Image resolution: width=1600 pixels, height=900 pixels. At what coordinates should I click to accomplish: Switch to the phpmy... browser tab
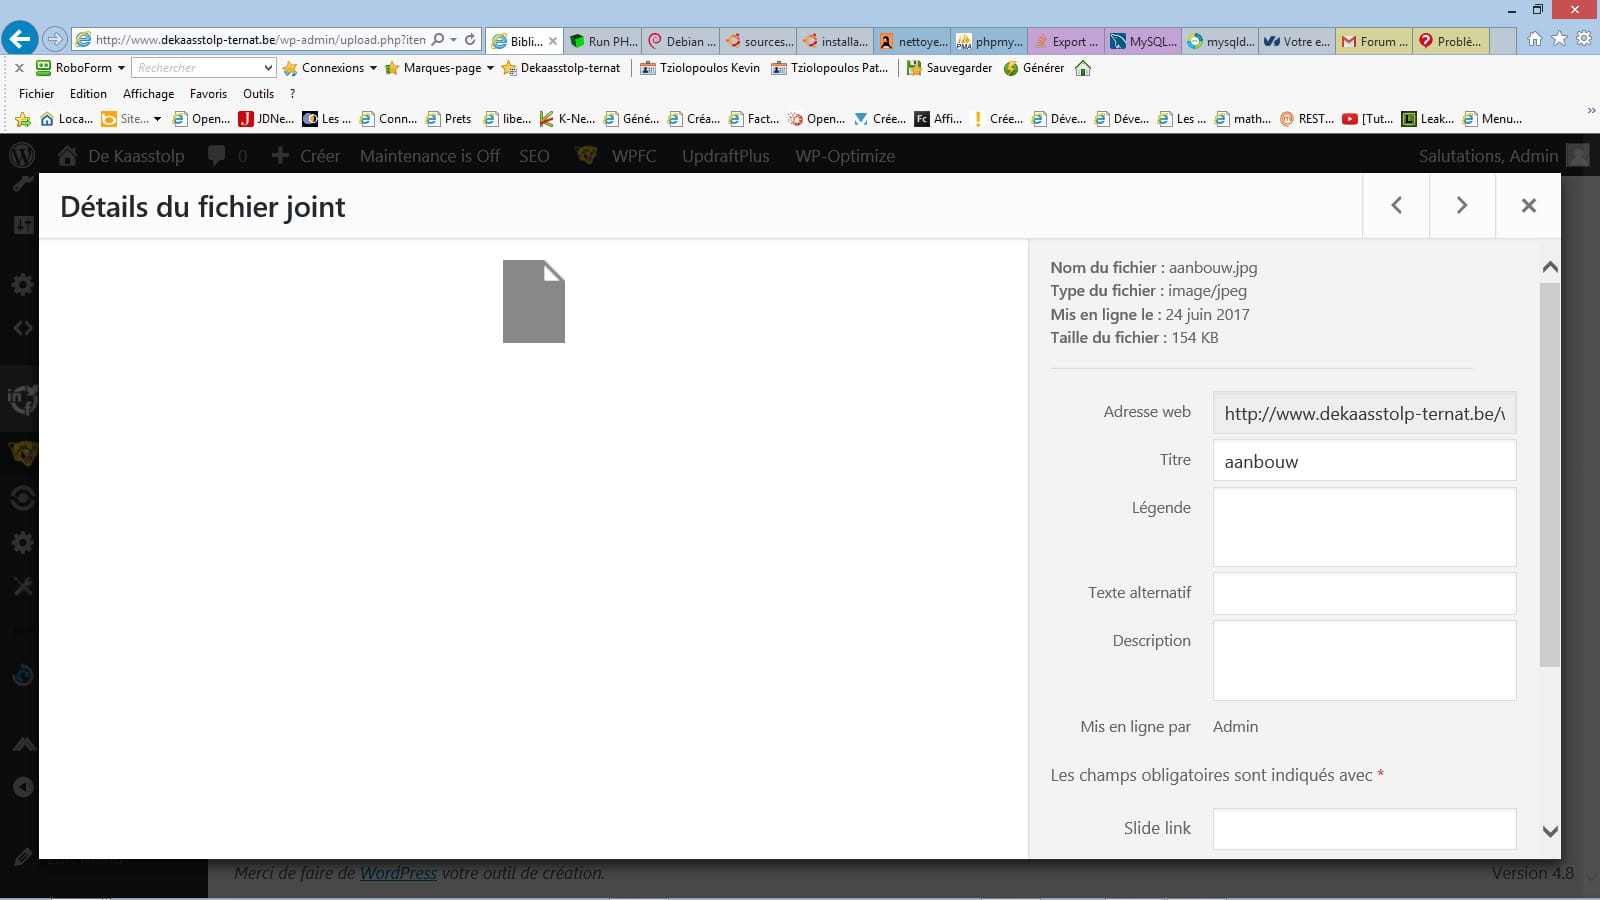[990, 41]
